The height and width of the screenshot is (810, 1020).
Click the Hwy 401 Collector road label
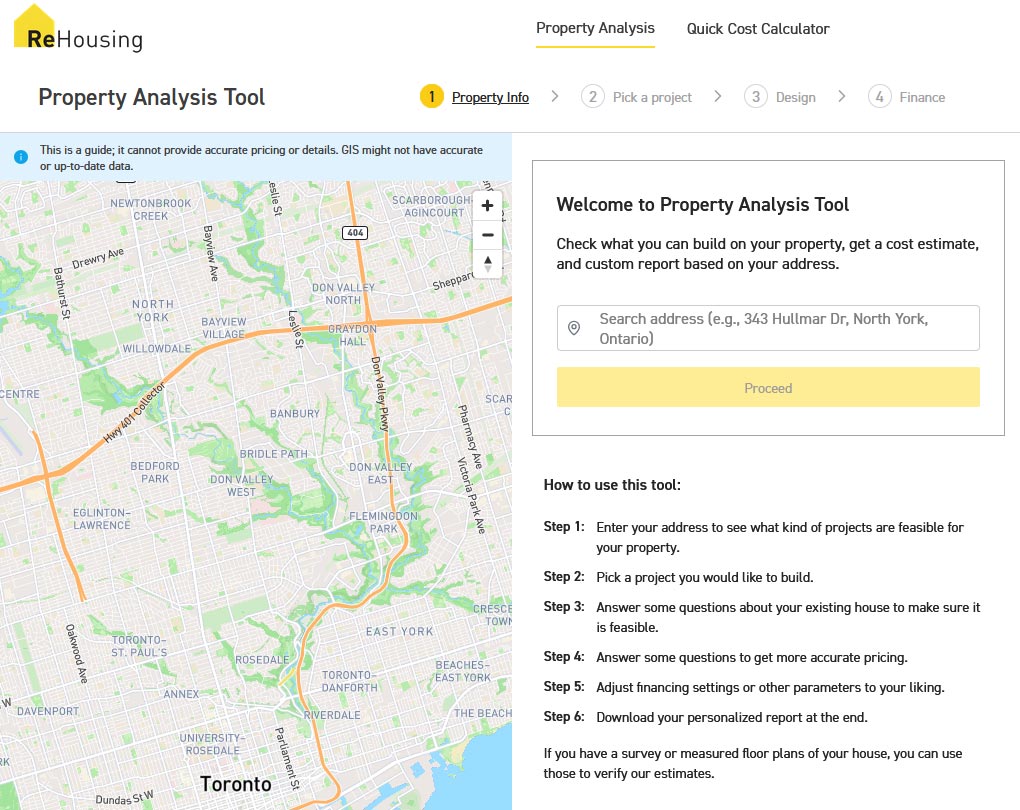coord(135,412)
